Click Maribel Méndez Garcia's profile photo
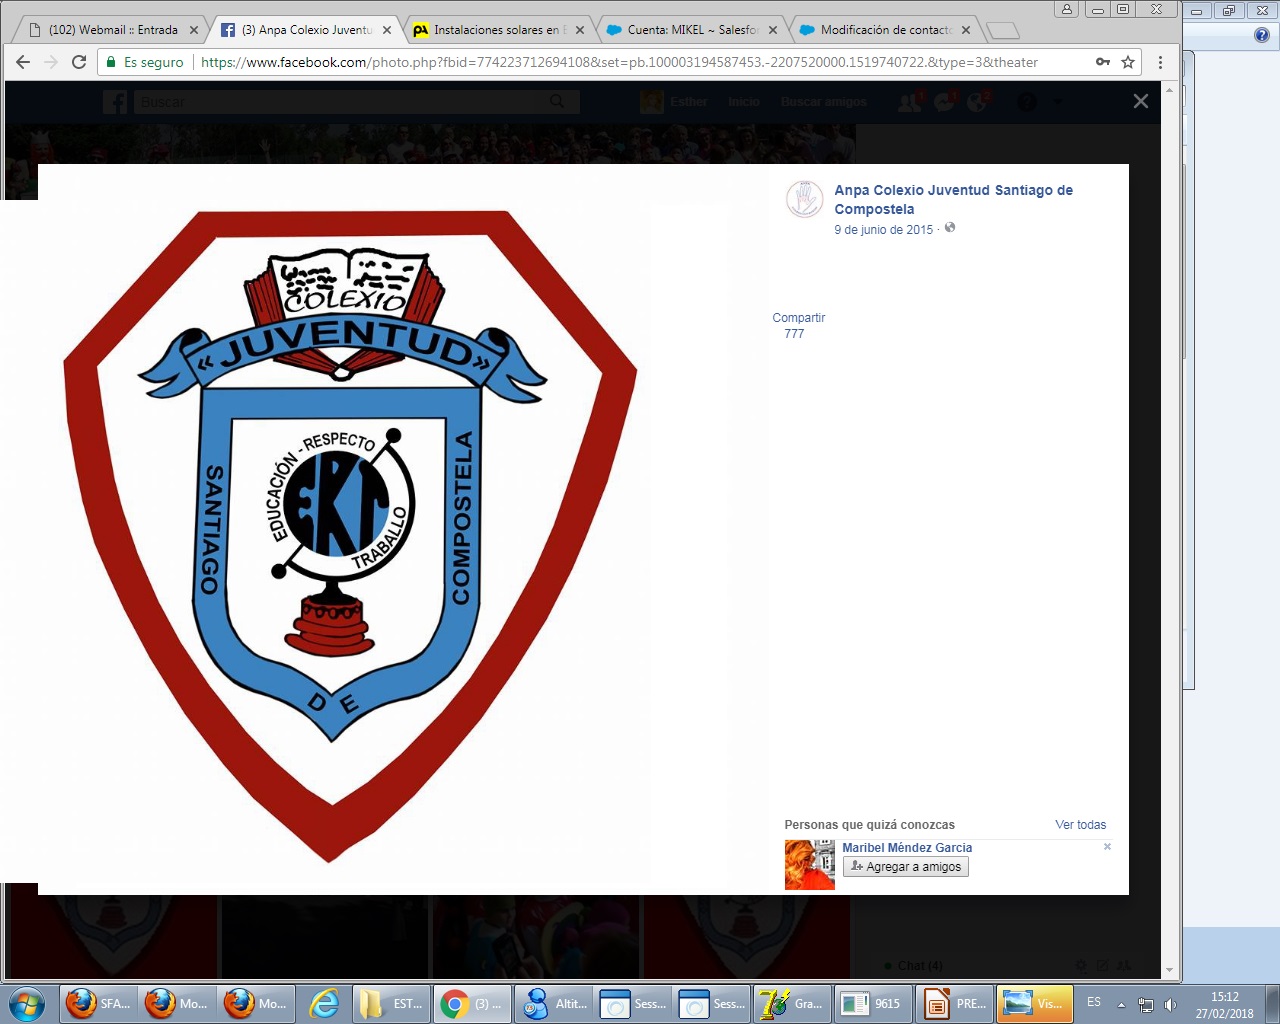The height and width of the screenshot is (1024, 1280). point(809,865)
